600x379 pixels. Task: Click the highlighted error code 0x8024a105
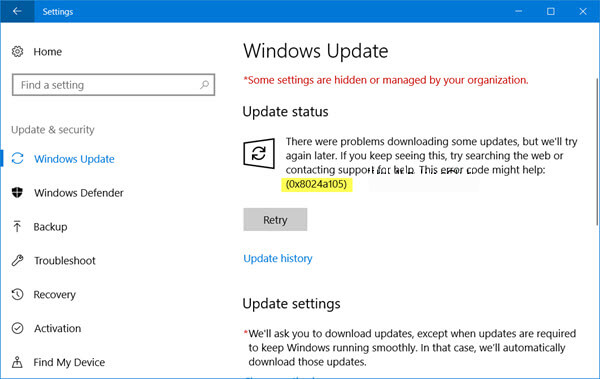pyautogui.click(x=316, y=184)
